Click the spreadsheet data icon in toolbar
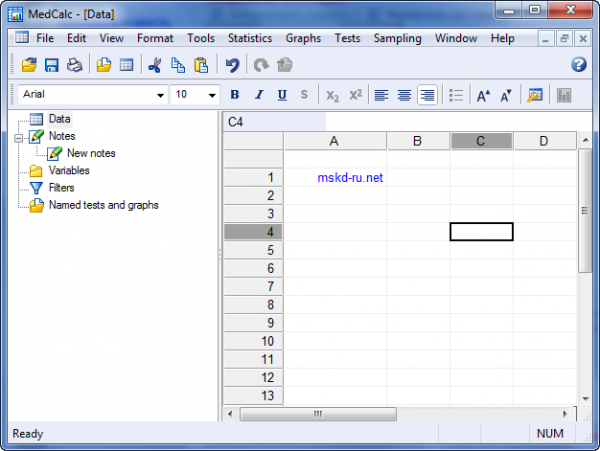 tap(127, 65)
